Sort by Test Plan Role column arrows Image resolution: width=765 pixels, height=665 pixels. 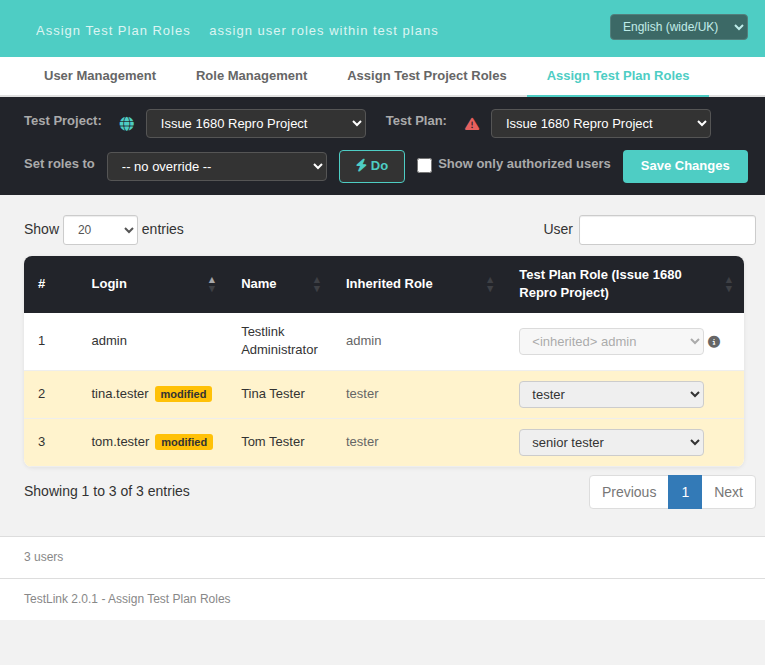point(729,284)
